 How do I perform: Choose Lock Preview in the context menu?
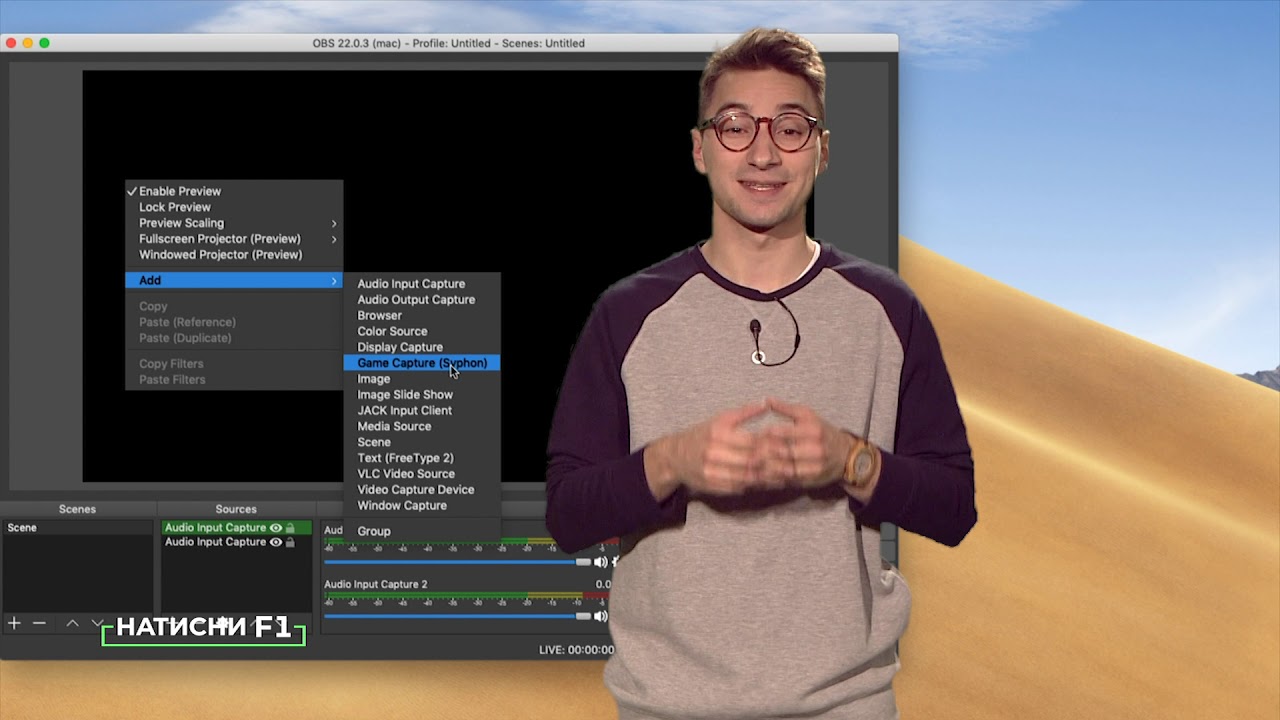point(234,207)
